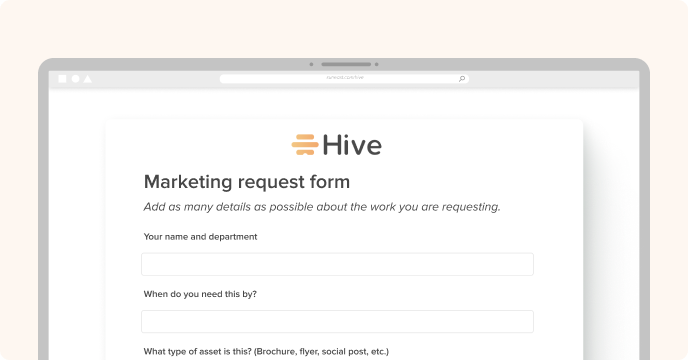688x360 pixels.
Task: Click the italic details instruction subtitle
Action: coord(322,207)
